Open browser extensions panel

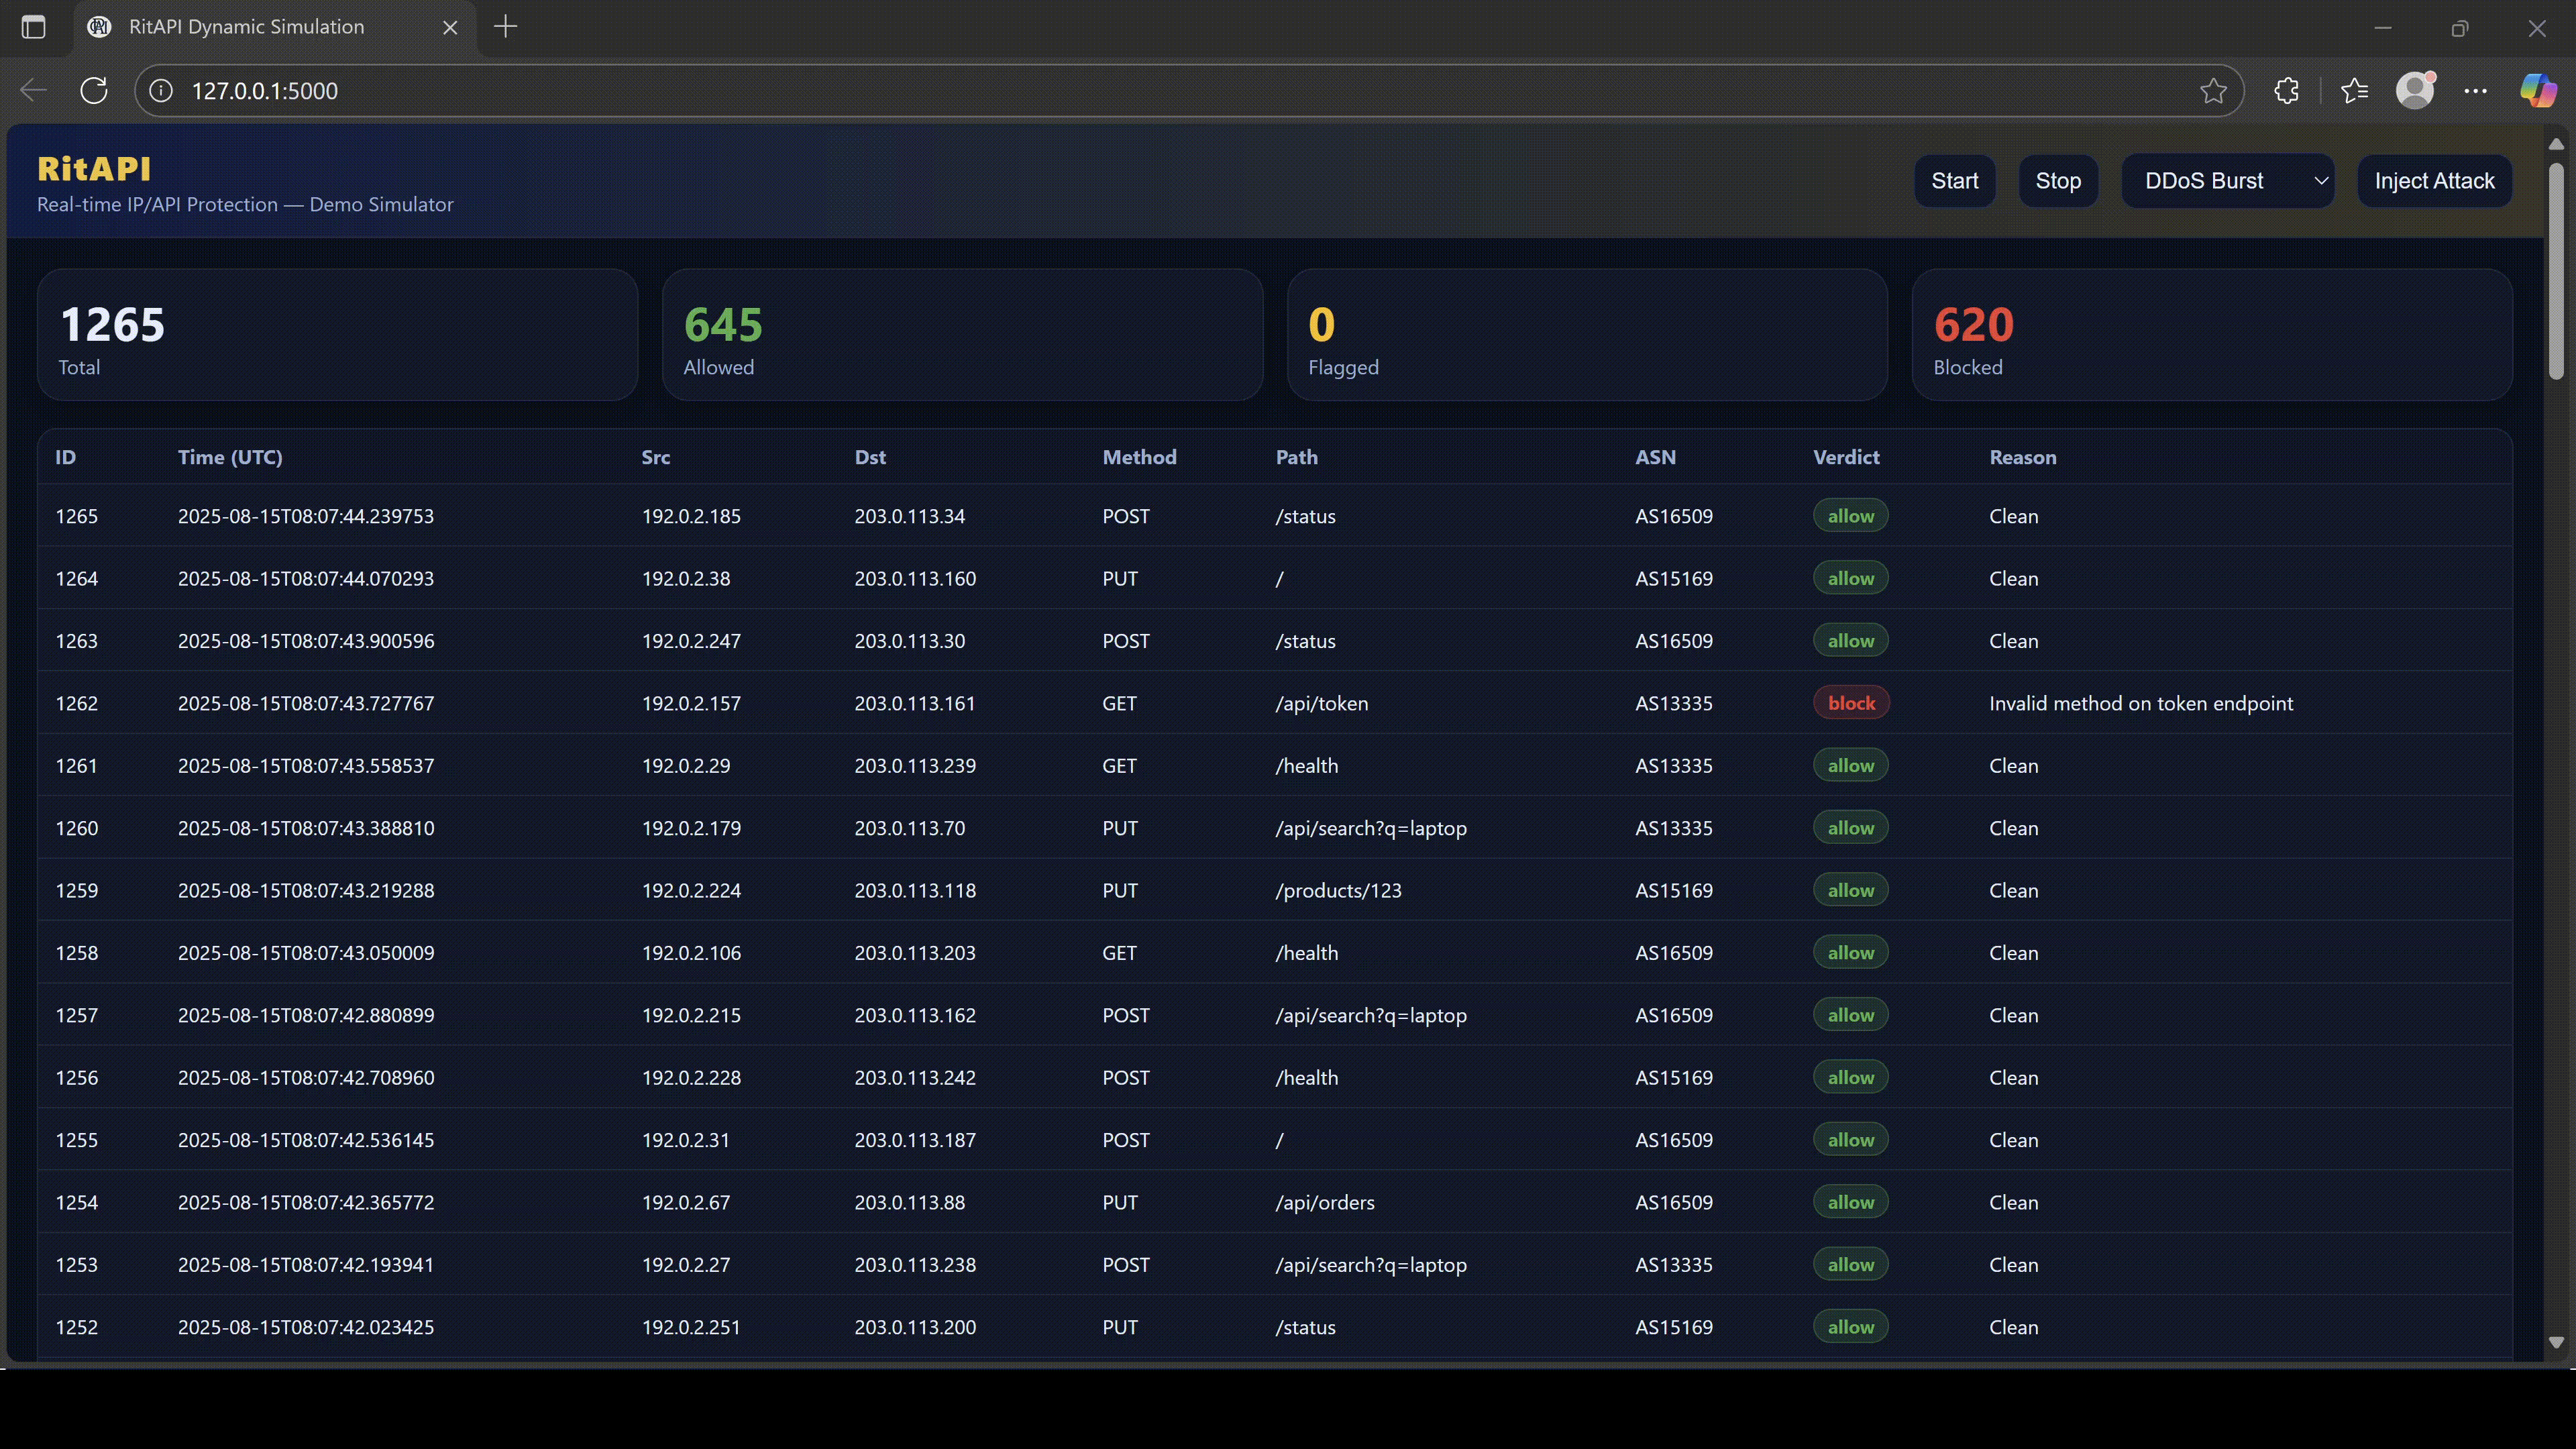pos(2287,90)
